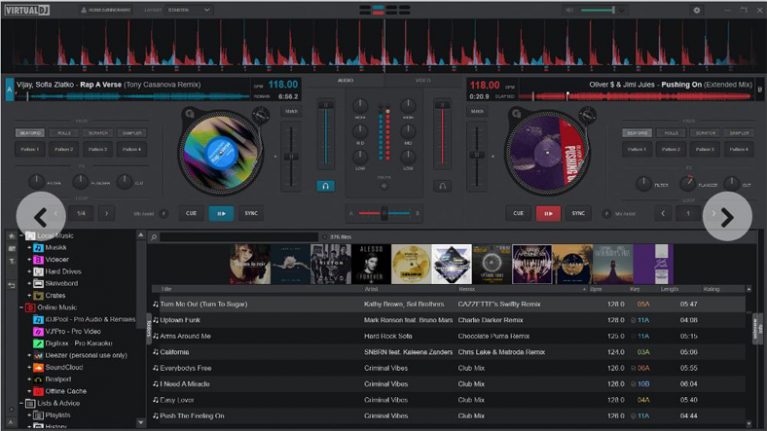This screenshot has height=431, width=767.
Task: Switch left deck pads to SAMPLER
Action: tap(132, 133)
